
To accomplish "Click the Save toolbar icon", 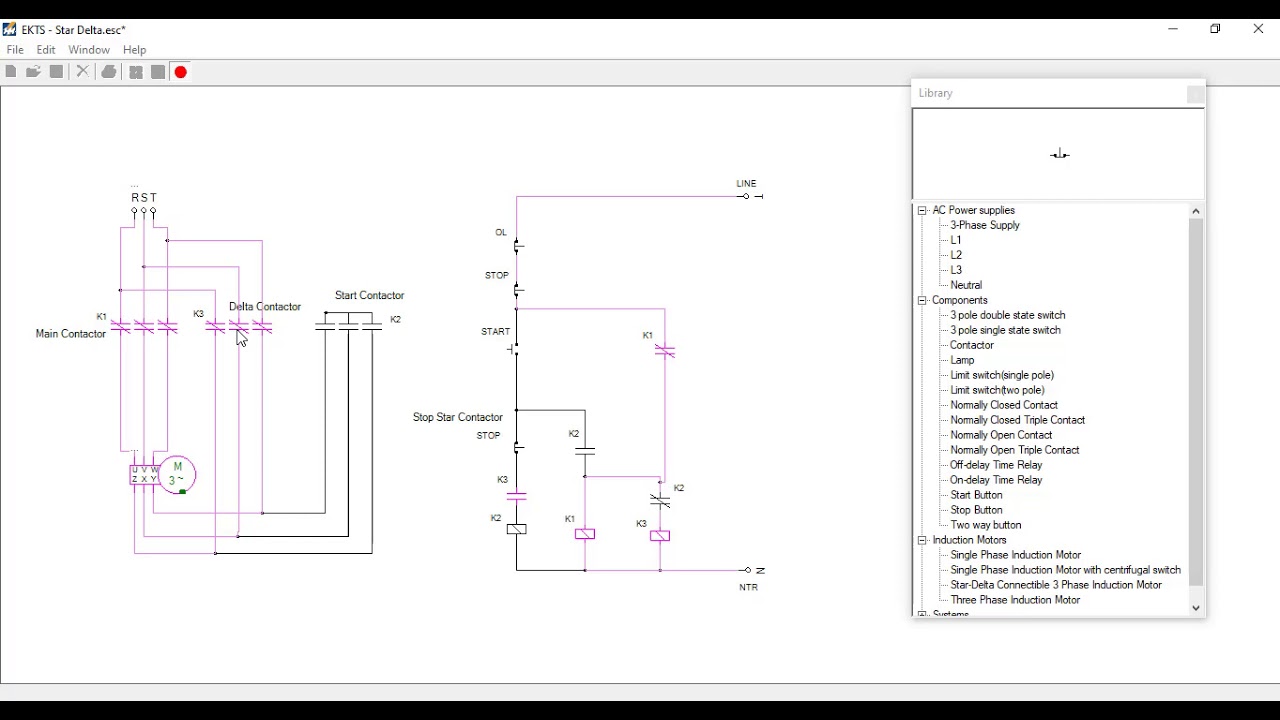I will [57, 72].
